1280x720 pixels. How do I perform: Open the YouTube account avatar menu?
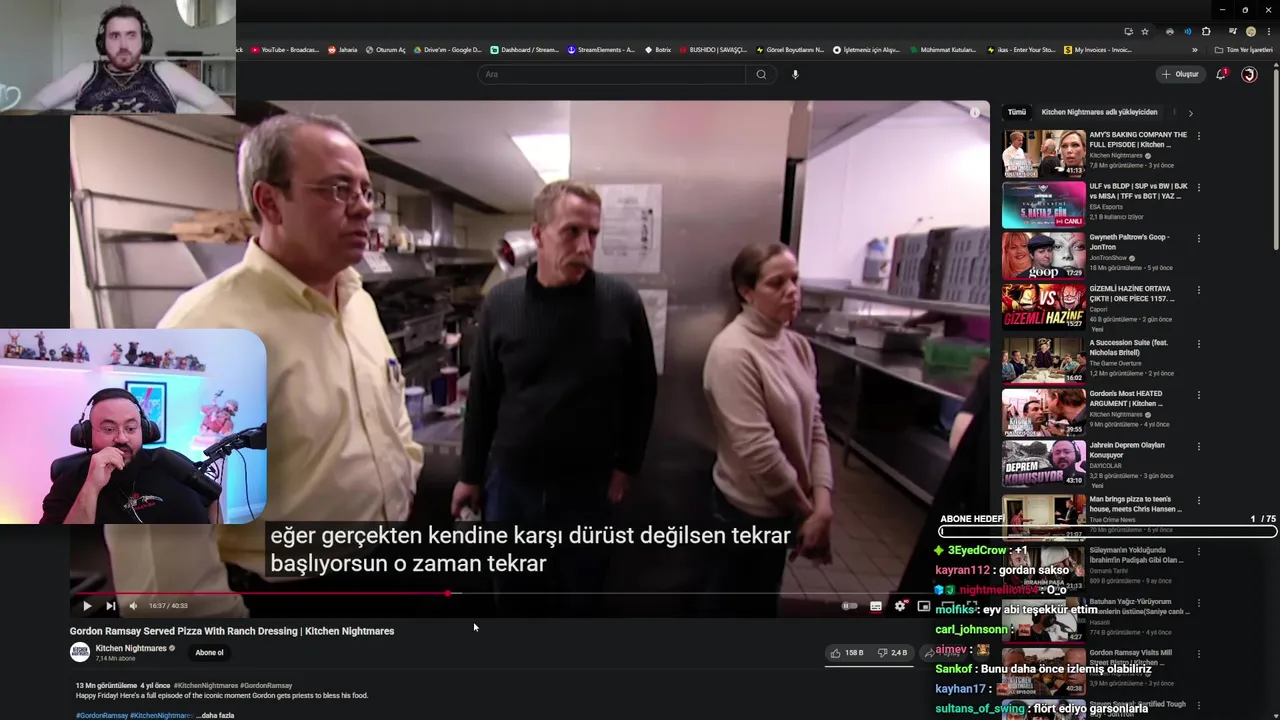click(x=1249, y=74)
